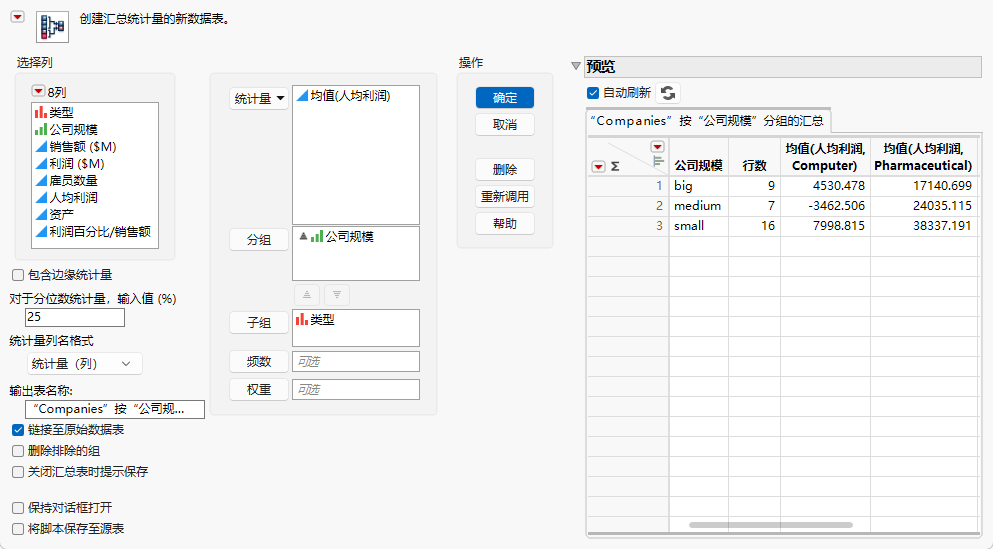This screenshot has width=993, height=549.
Task: Enable 关闭汇总表时提示保存 checkbox
Action: pyautogui.click(x=18, y=472)
